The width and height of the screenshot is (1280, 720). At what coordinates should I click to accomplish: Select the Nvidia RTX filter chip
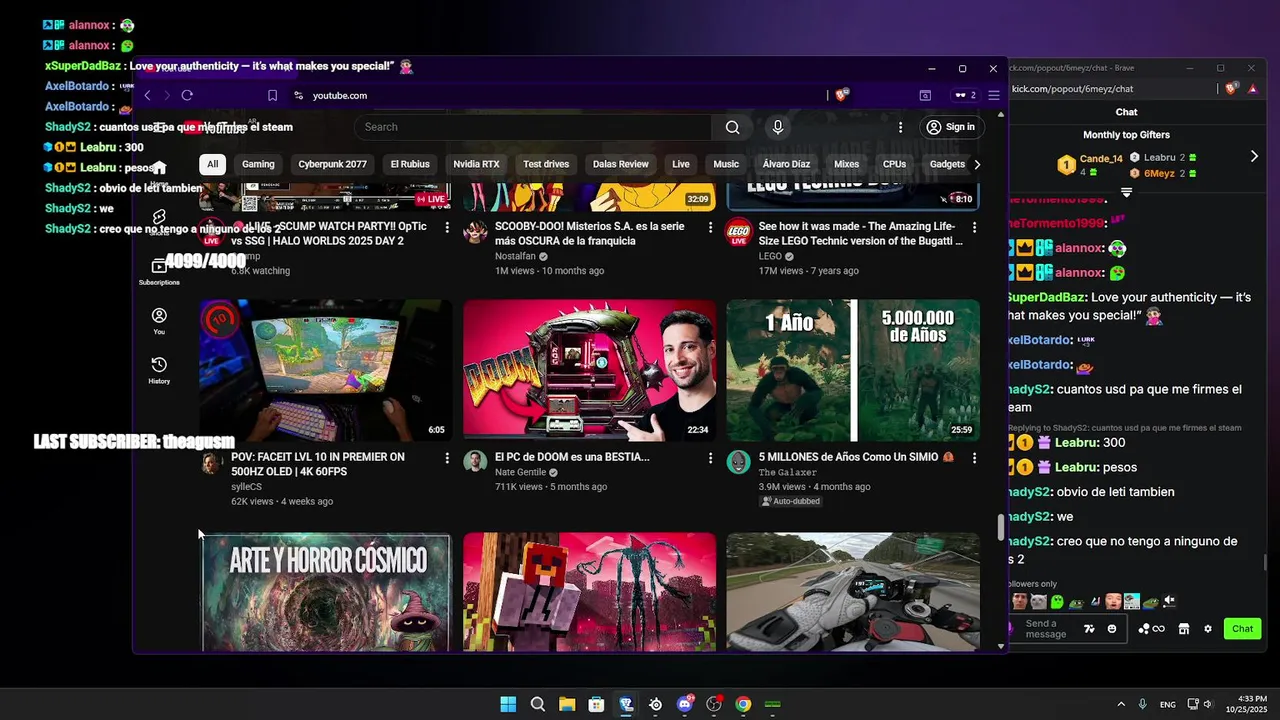(x=476, y=164)
